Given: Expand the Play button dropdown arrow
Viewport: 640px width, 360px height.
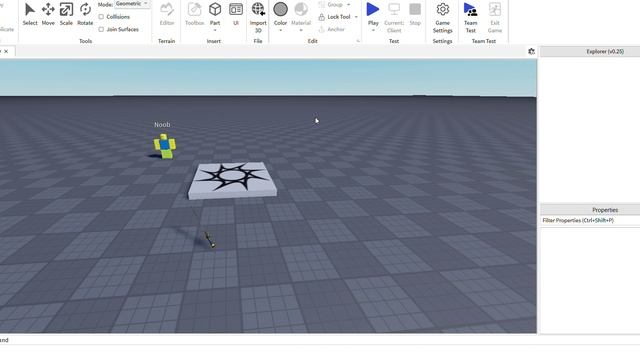Looking at the screenshot, I should [373, 30].
